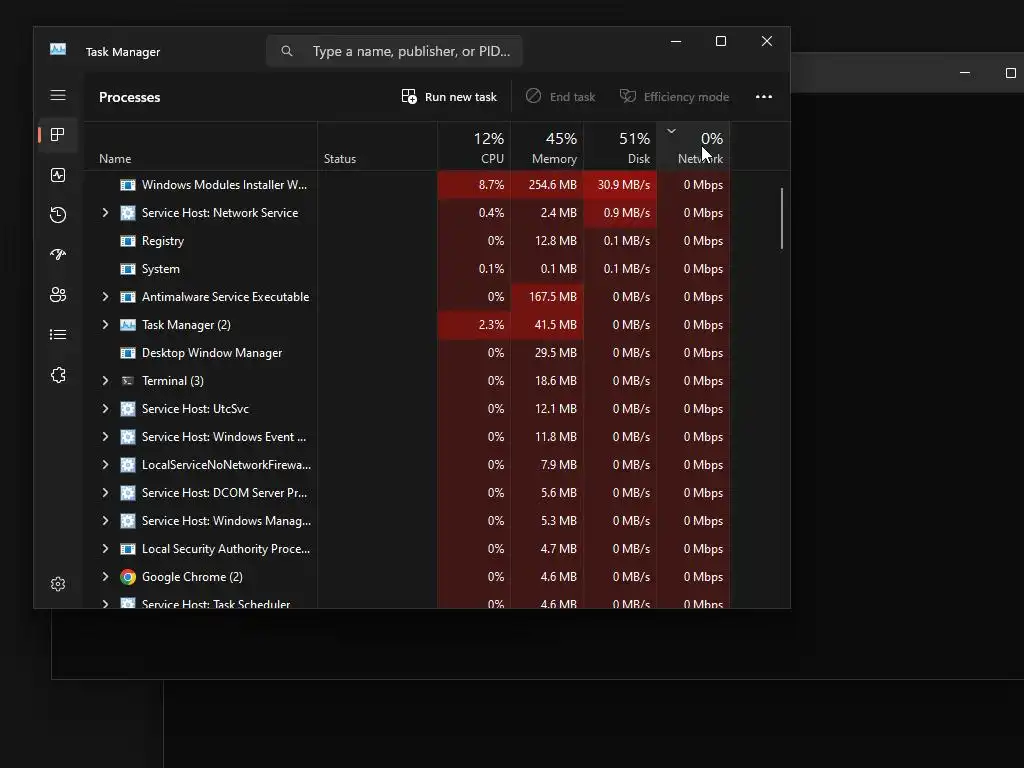Expand Service Host: Windows Event group
1024x768 pixels.
click(x=105, y=437)
